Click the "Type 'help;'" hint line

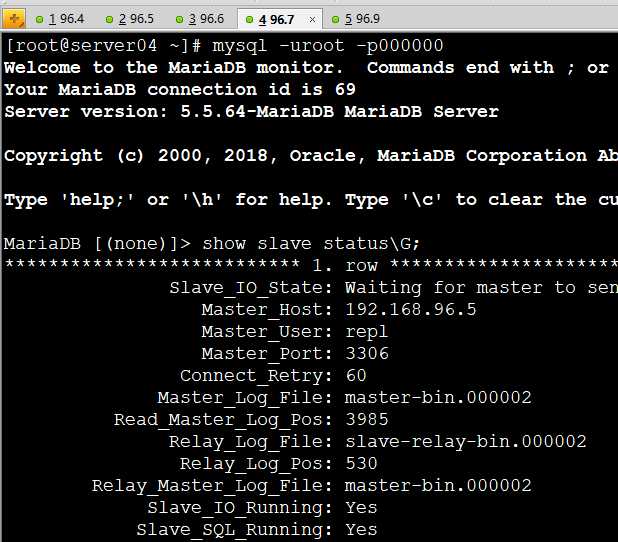click(x=311, y=200)
